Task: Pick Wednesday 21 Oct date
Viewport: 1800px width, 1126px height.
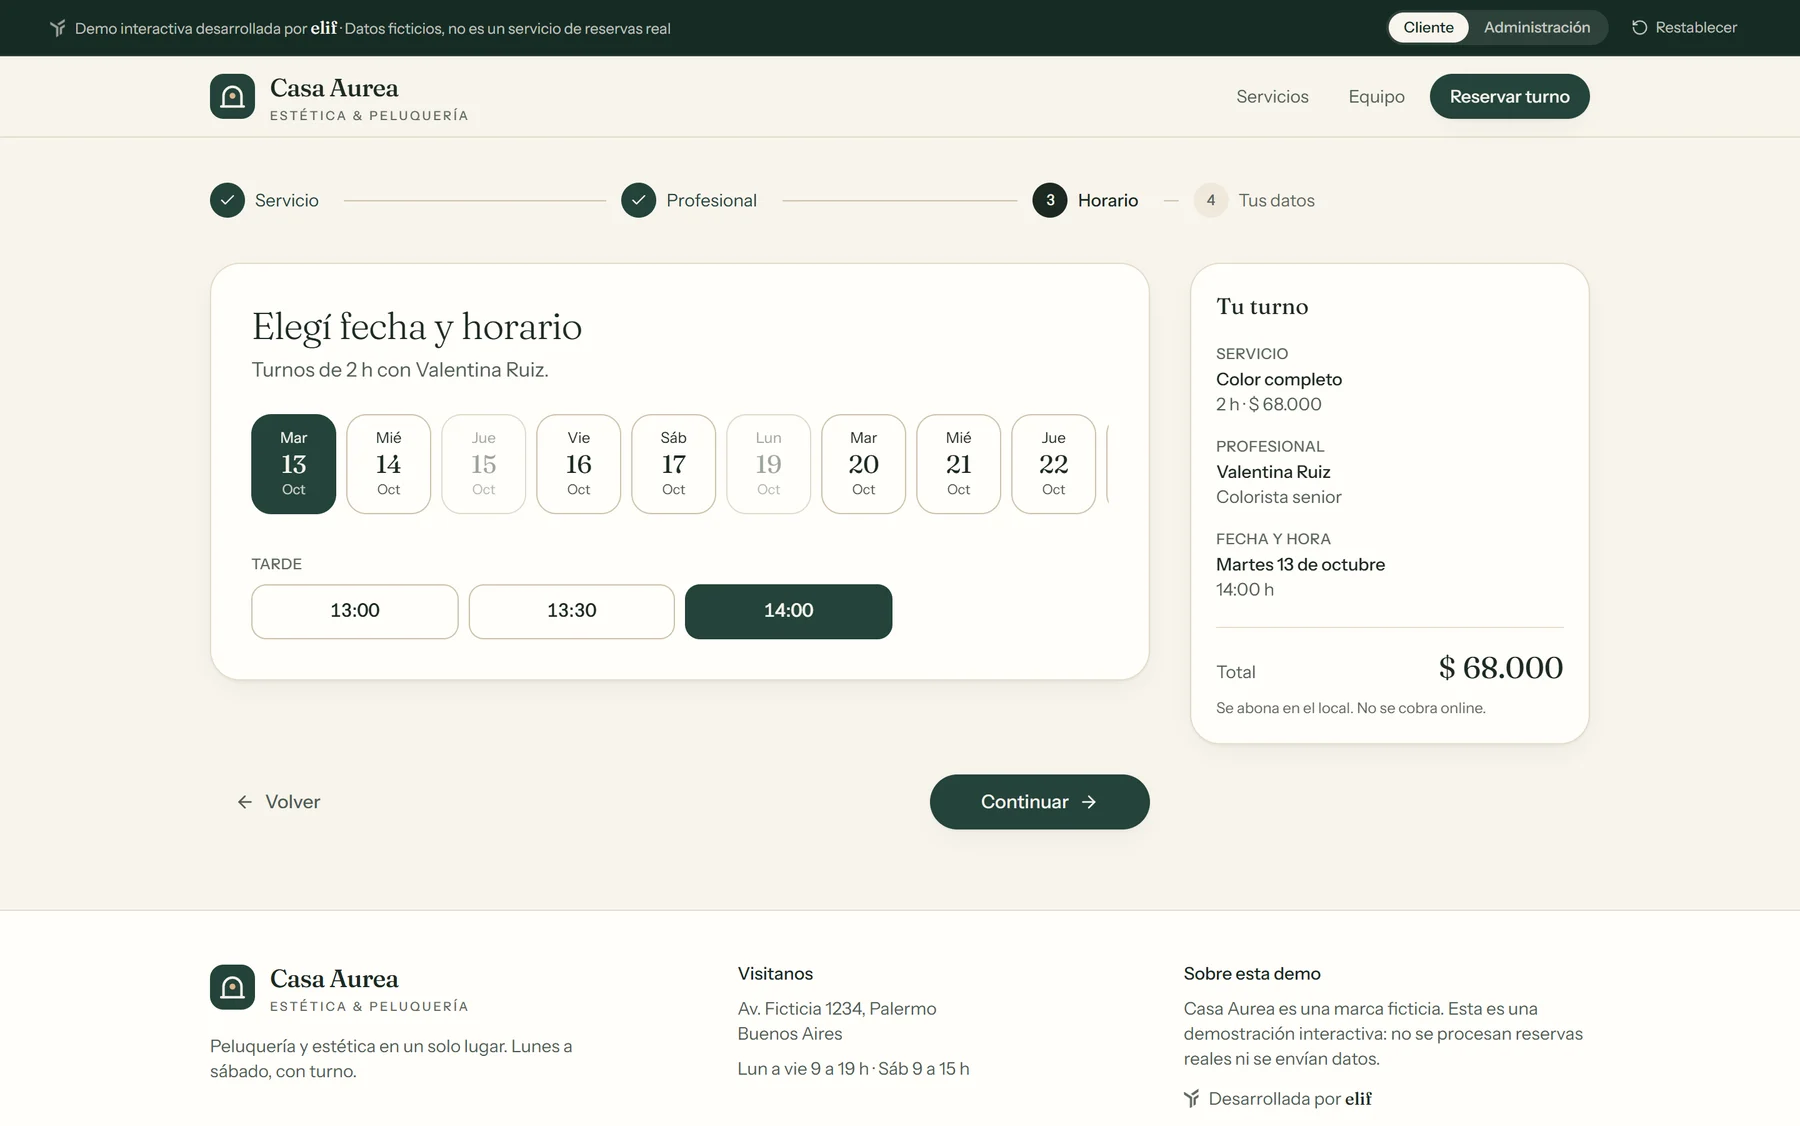Action: 958,464
